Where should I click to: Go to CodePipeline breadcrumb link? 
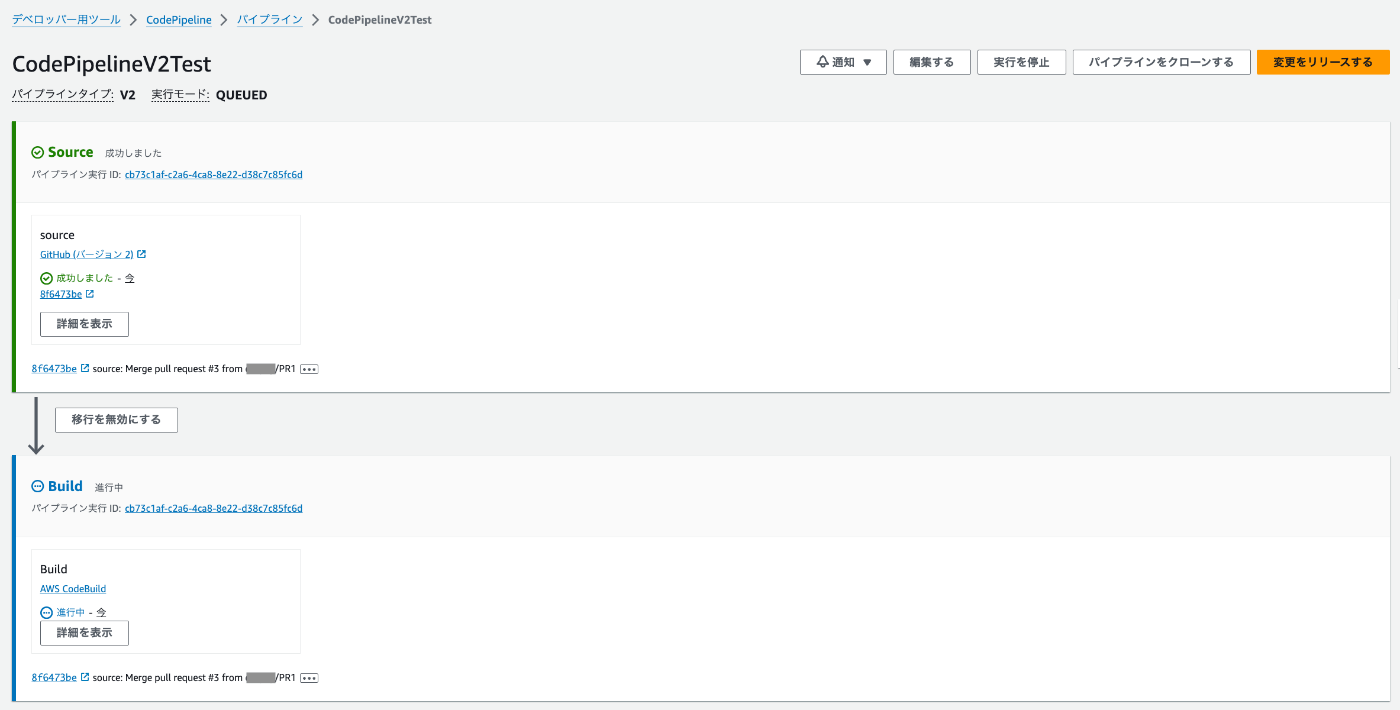(x=179, y=19)
